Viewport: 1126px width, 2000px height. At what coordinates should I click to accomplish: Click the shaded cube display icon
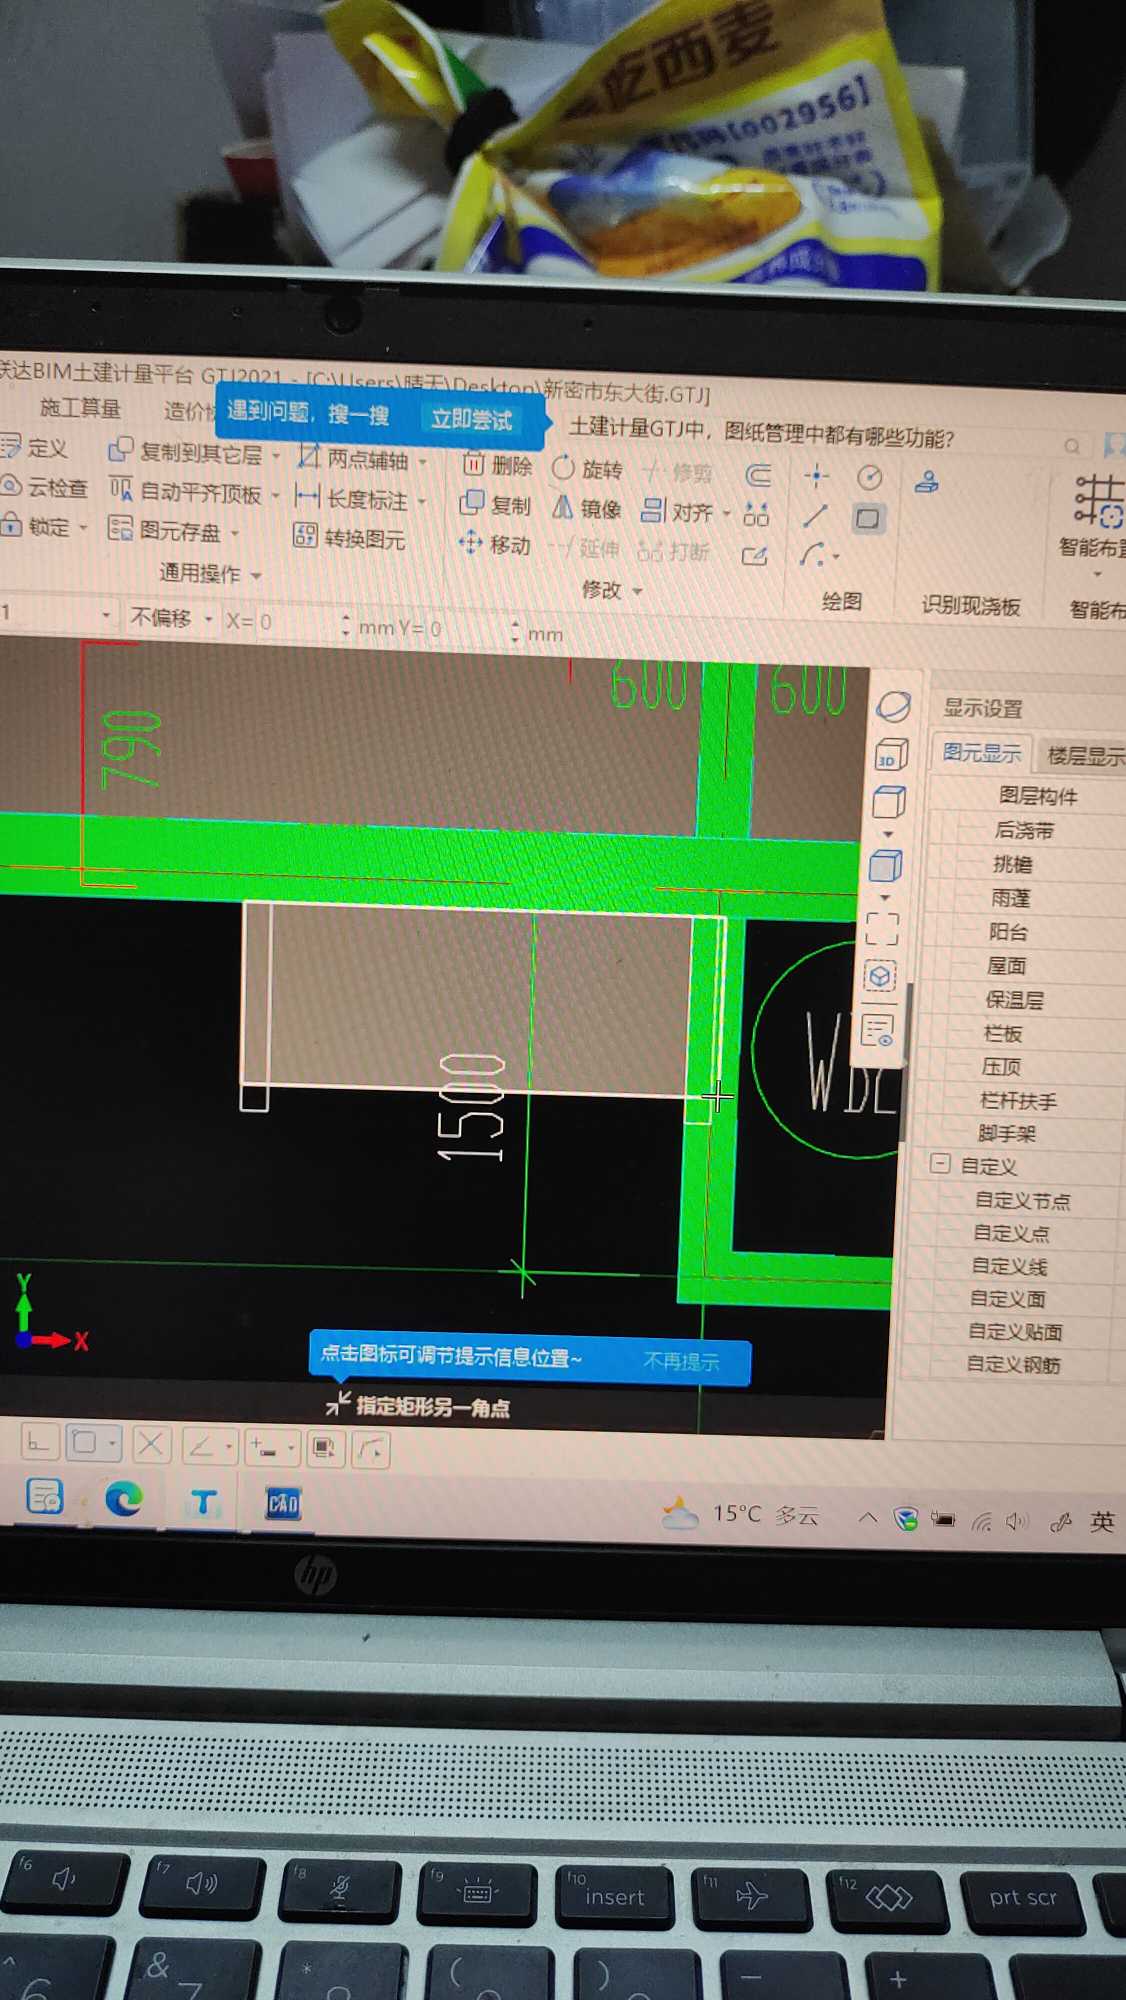(885, 866)
